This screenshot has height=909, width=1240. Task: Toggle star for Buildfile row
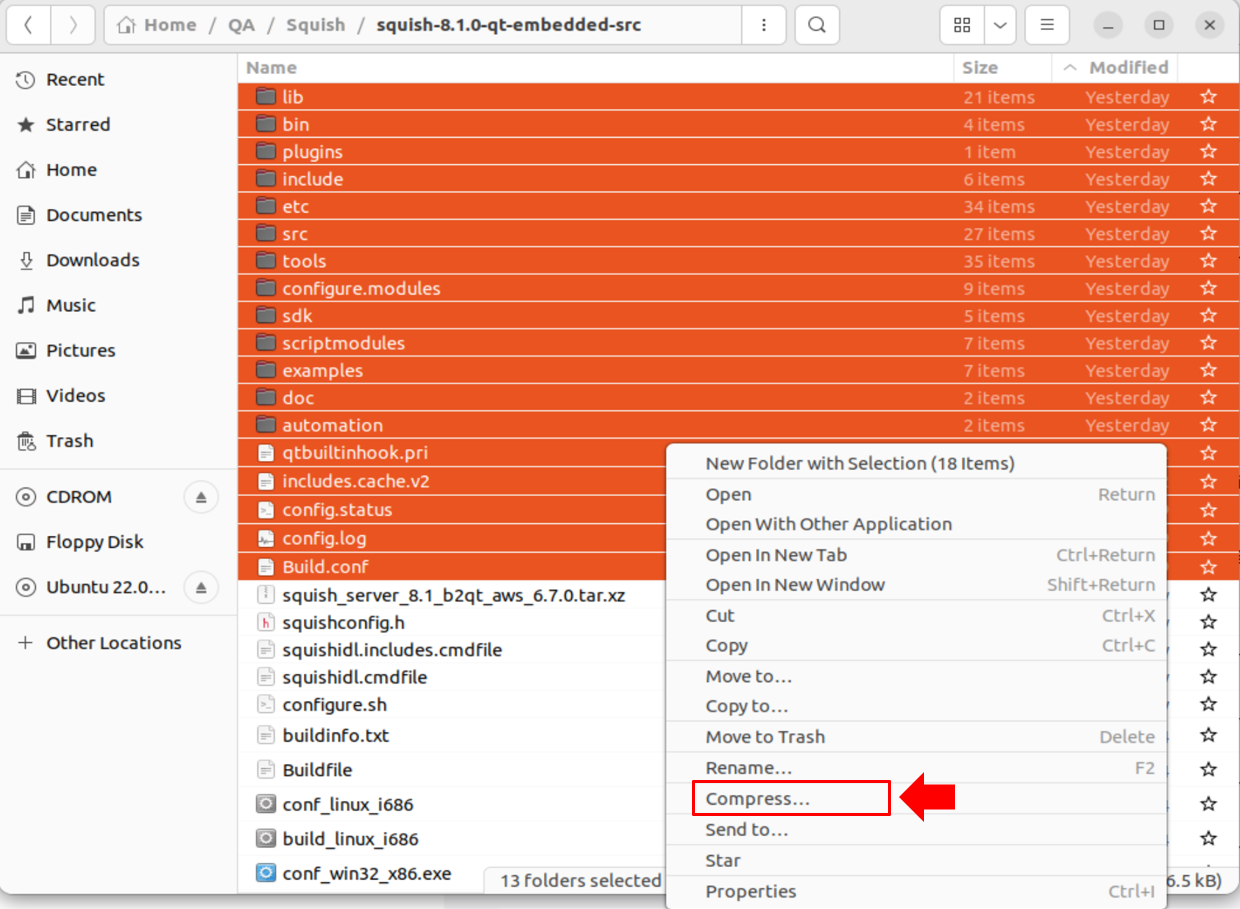click(1208, 770)
